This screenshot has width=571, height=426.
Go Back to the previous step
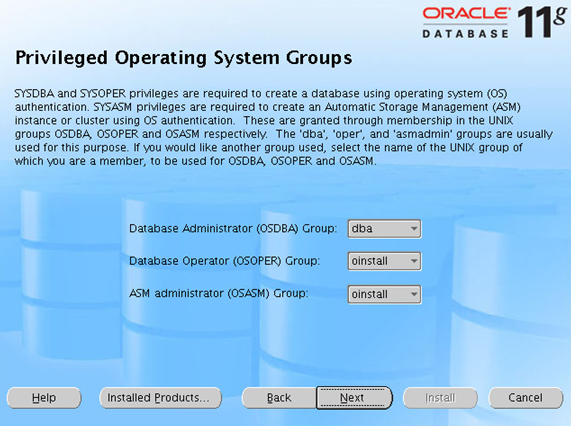pyautogui.click(x=279, y=398)
